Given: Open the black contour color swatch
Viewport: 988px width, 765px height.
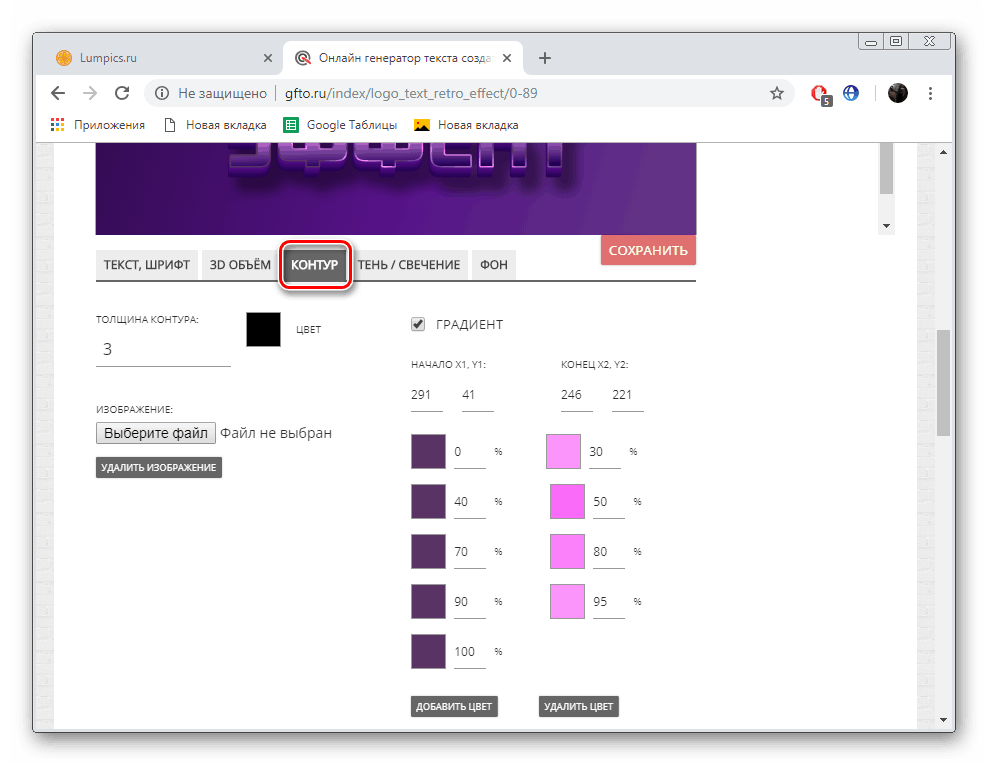Looking at the screenshot, I should pos(263,329).
